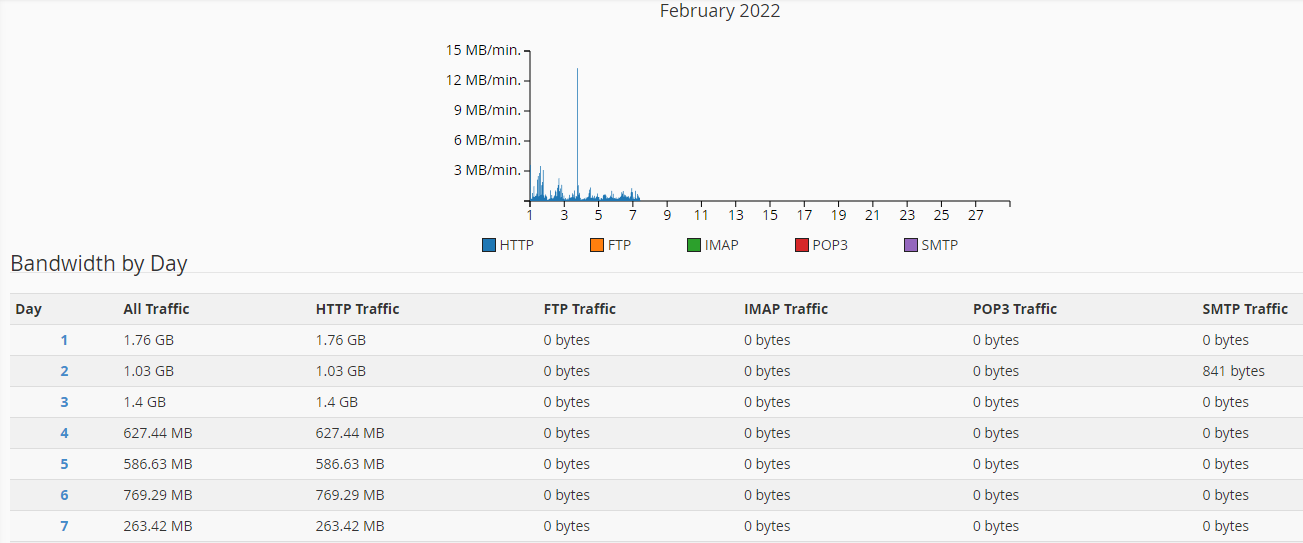Open the Day 7 bandwidth link
1303x543 pixels.
point(64,526)
